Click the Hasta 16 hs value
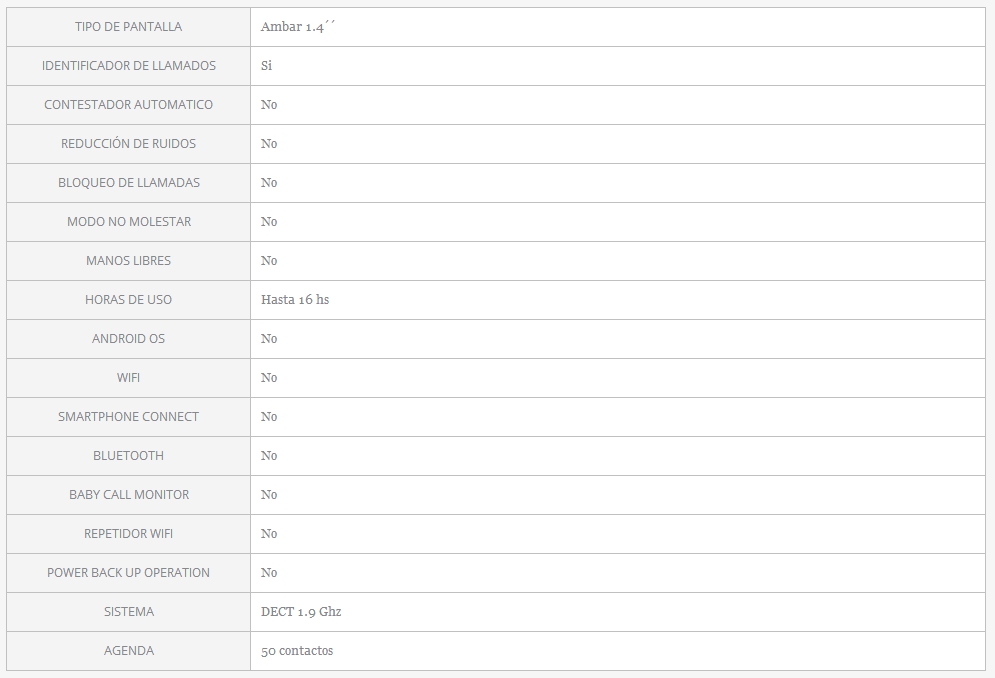Image resolution: width=995 pixels, height=678 pixels. coord(295,300)
